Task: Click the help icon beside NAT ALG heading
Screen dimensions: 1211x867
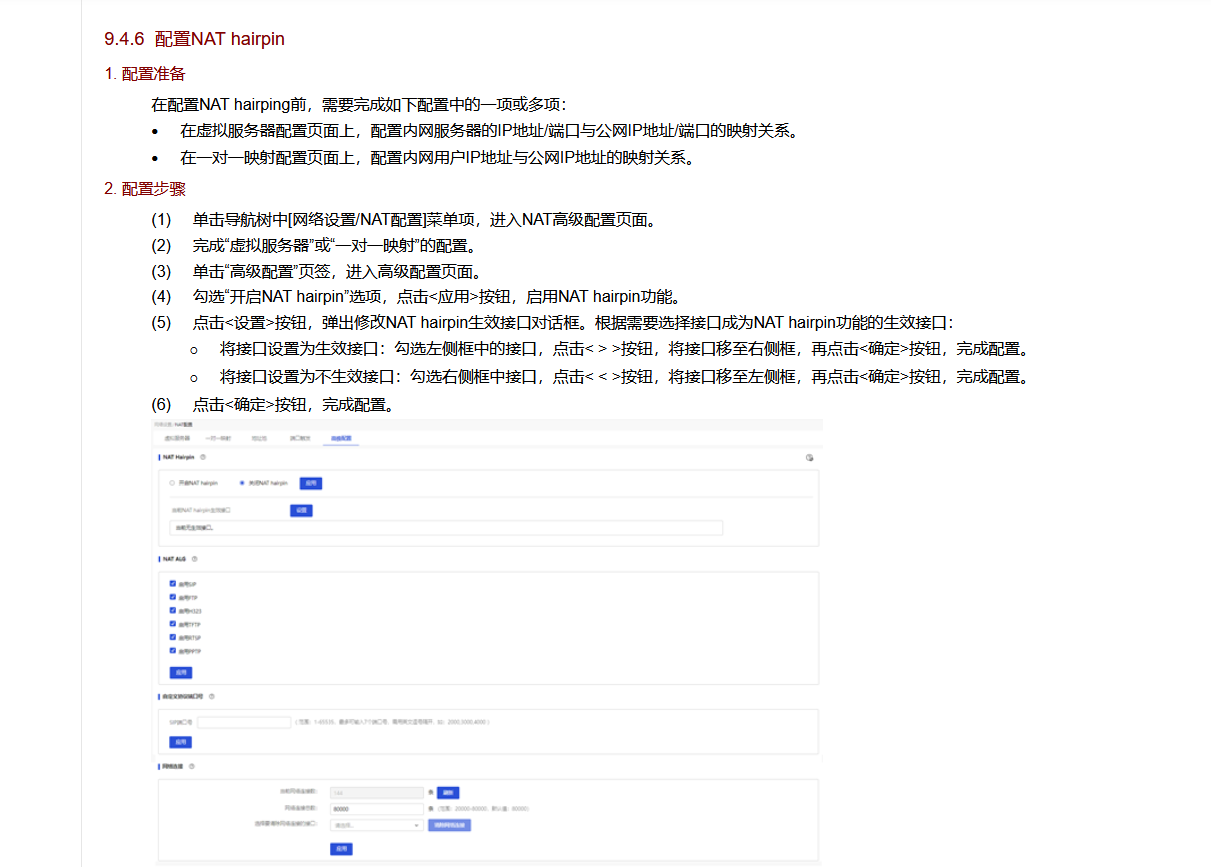Action: [x=195, y=559]
